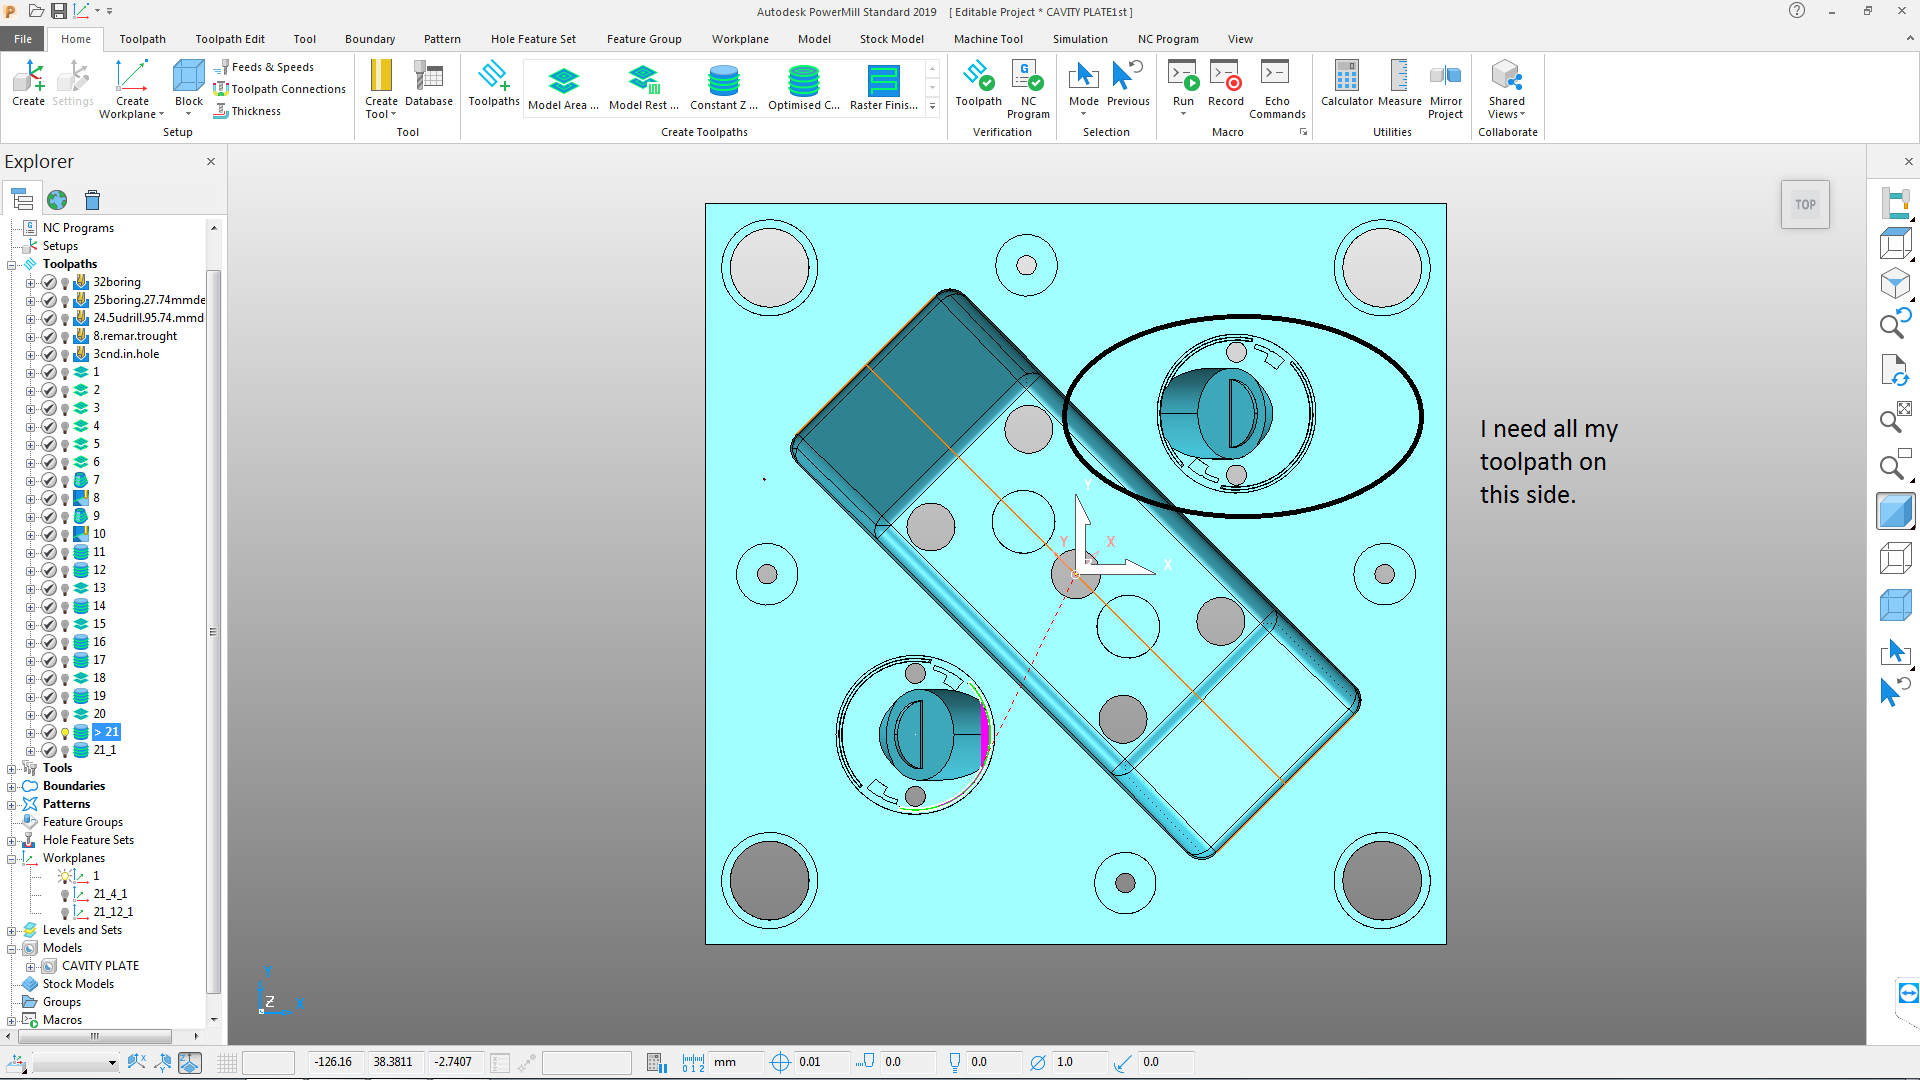Launch the Constant Z toolpath strategy
1920x1080 pixels.
(722, 87)
